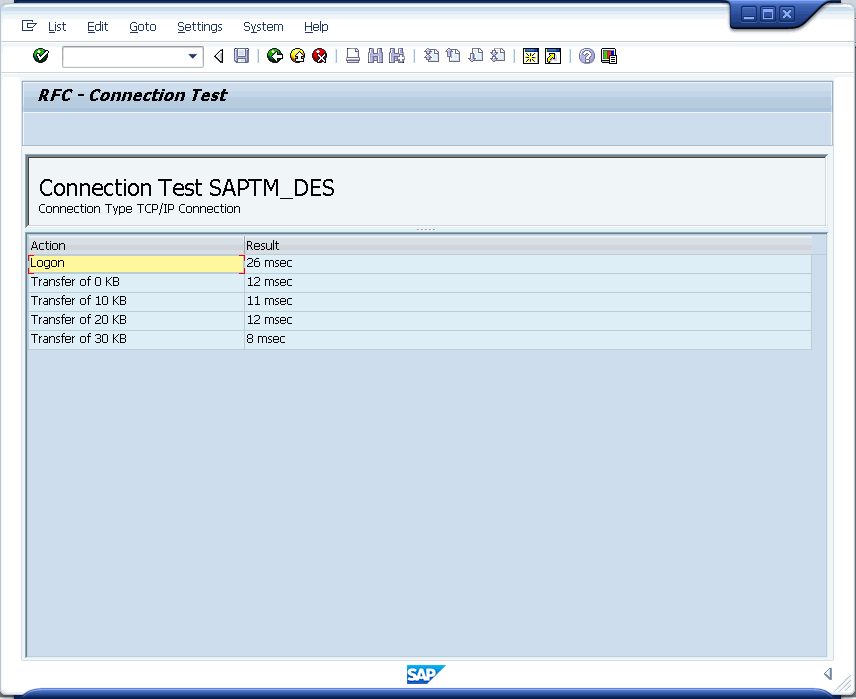Open the command field dropdown arrow
The height and width of the screenshot is (699, 856).
[193, 56]
